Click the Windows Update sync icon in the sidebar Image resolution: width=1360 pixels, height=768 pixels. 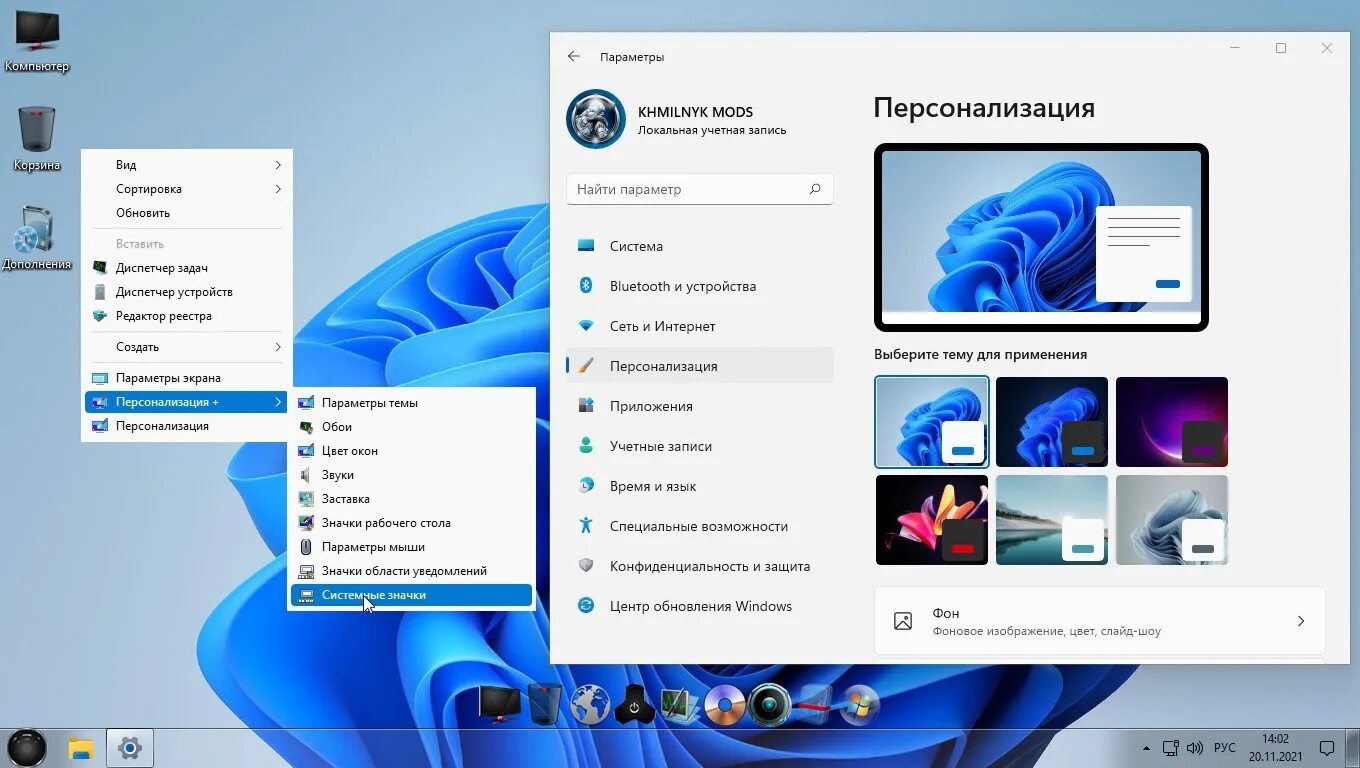coord(587,606)
